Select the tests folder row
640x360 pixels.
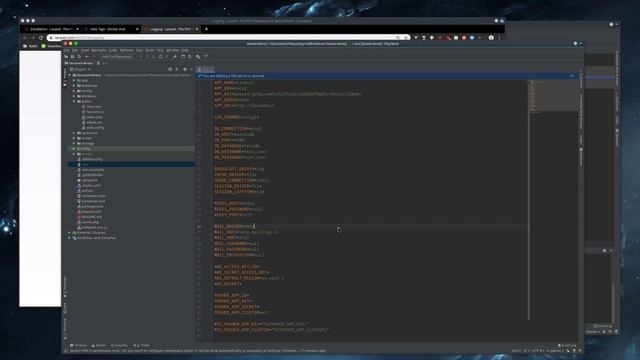pyautogui.click(x=131, y=149)
